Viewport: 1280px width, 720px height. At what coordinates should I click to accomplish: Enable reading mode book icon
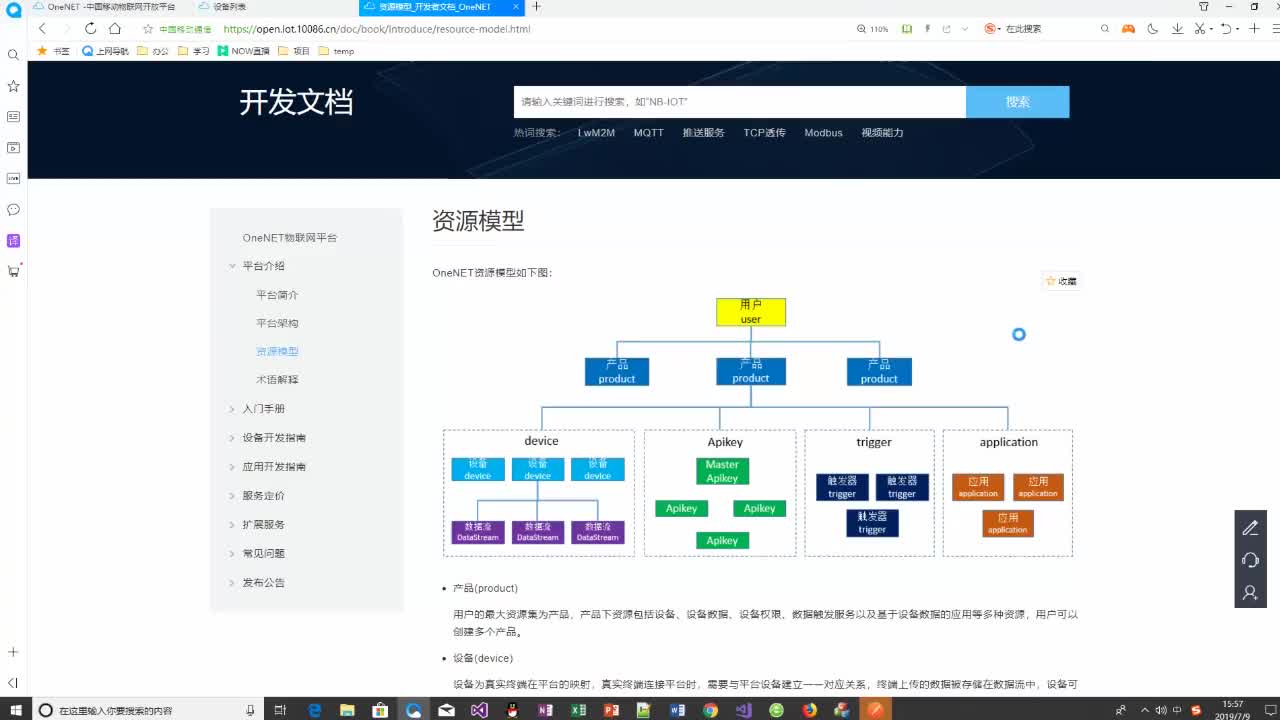pos(907,29)
